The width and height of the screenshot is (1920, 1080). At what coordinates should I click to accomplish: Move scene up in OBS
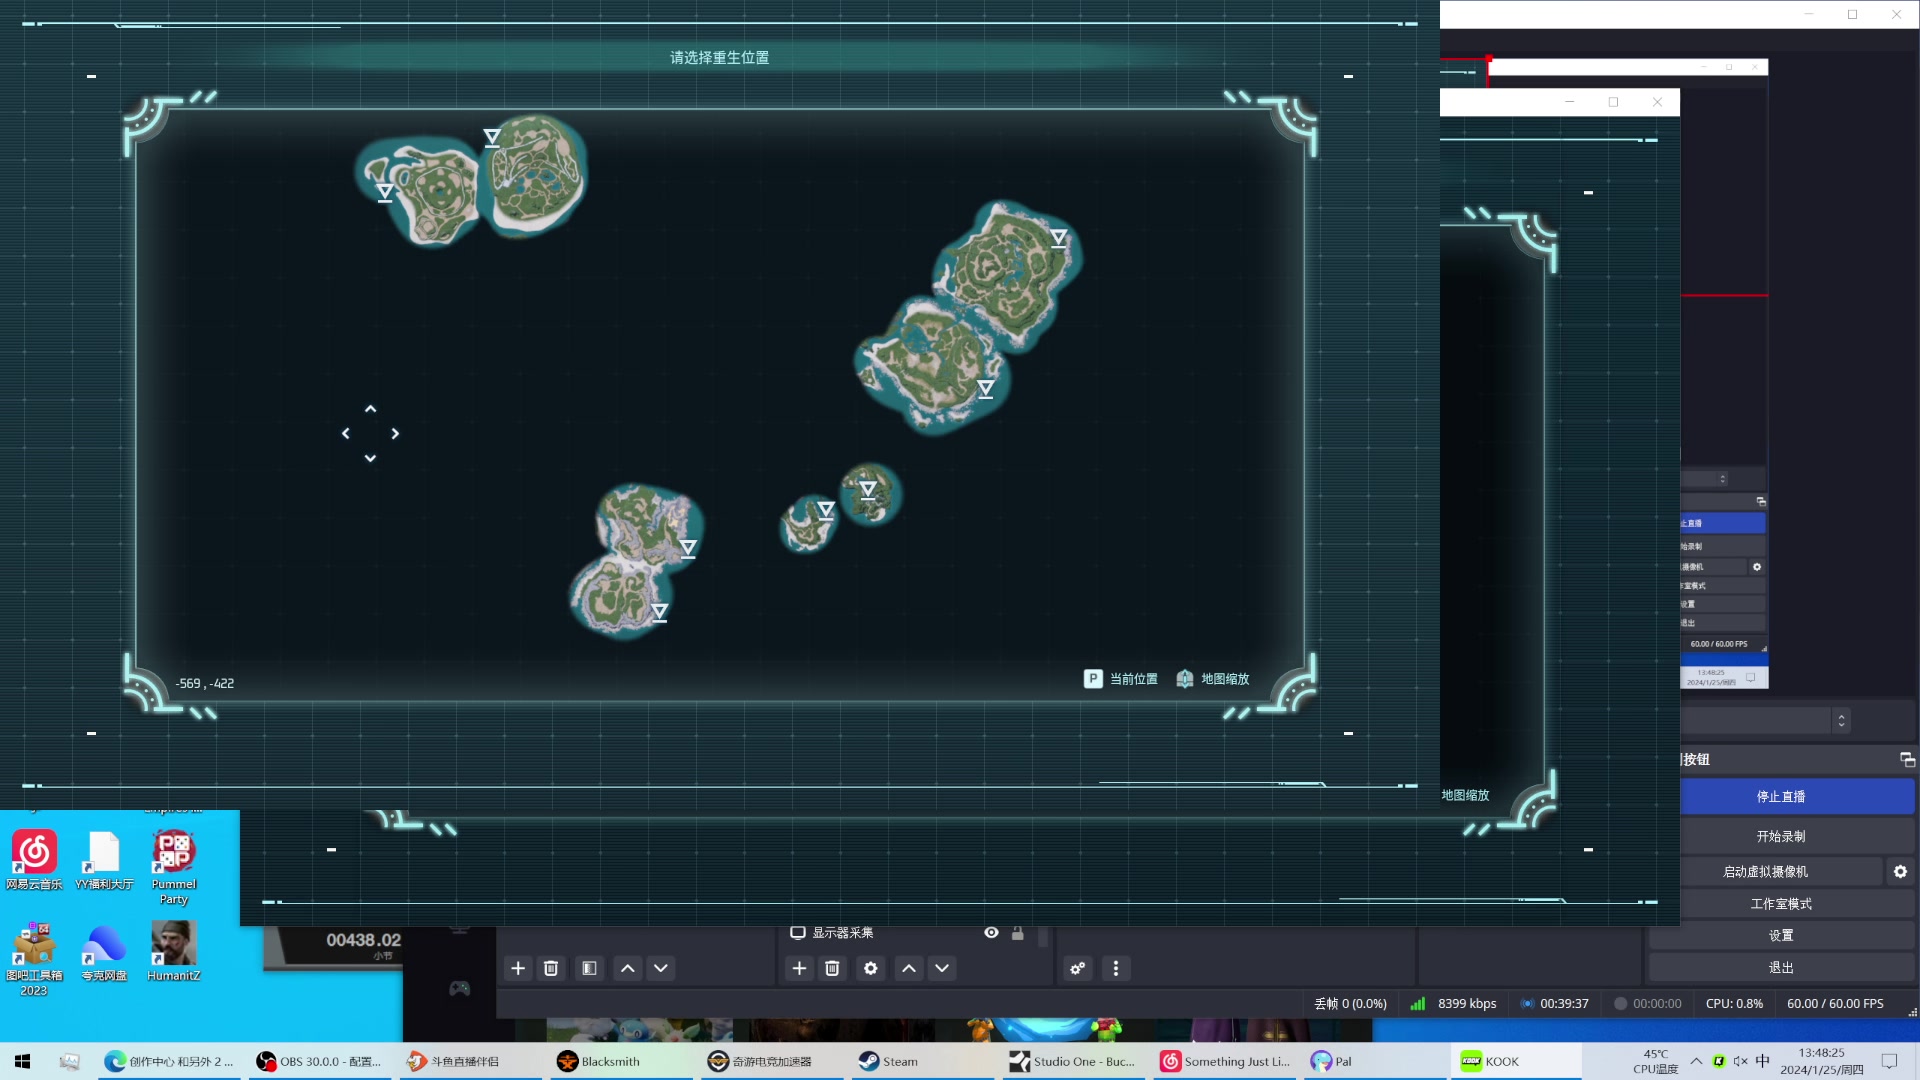[628, 968]
